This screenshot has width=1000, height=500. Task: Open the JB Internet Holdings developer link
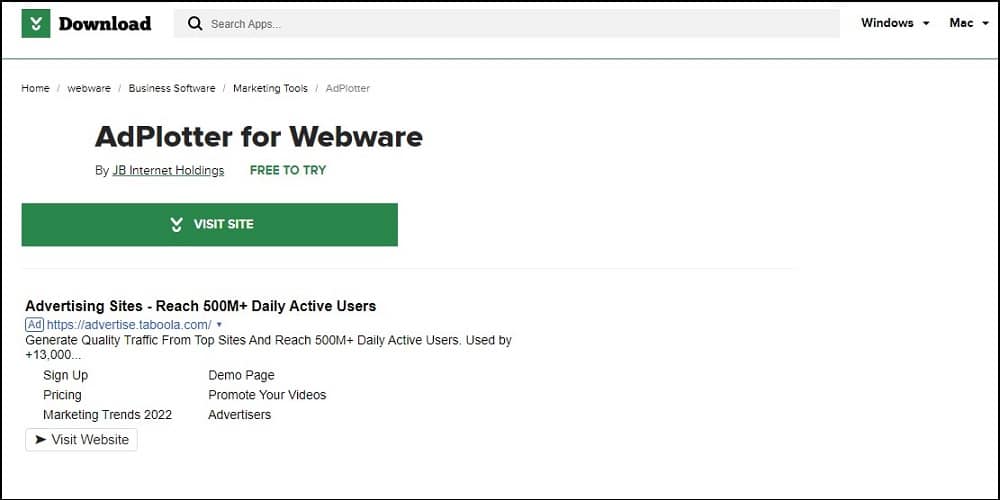point(168,170)
